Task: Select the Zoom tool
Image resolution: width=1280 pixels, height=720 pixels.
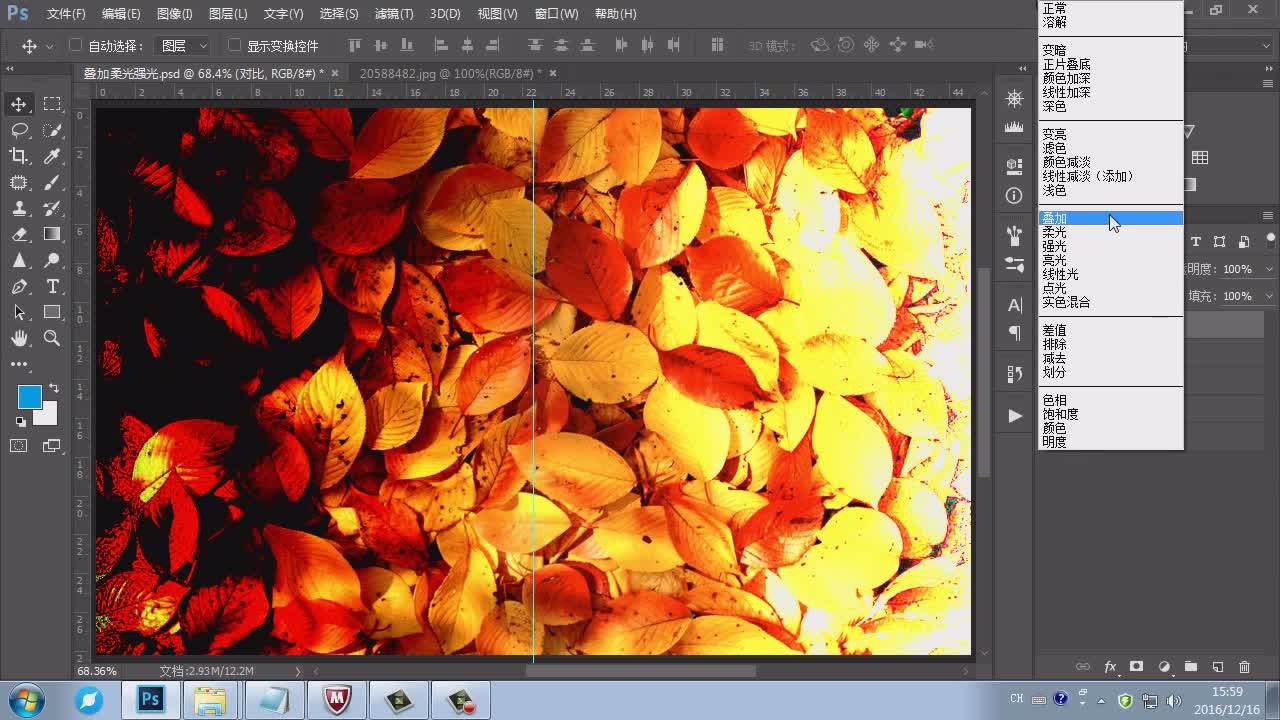Action: tap(52, 338)
